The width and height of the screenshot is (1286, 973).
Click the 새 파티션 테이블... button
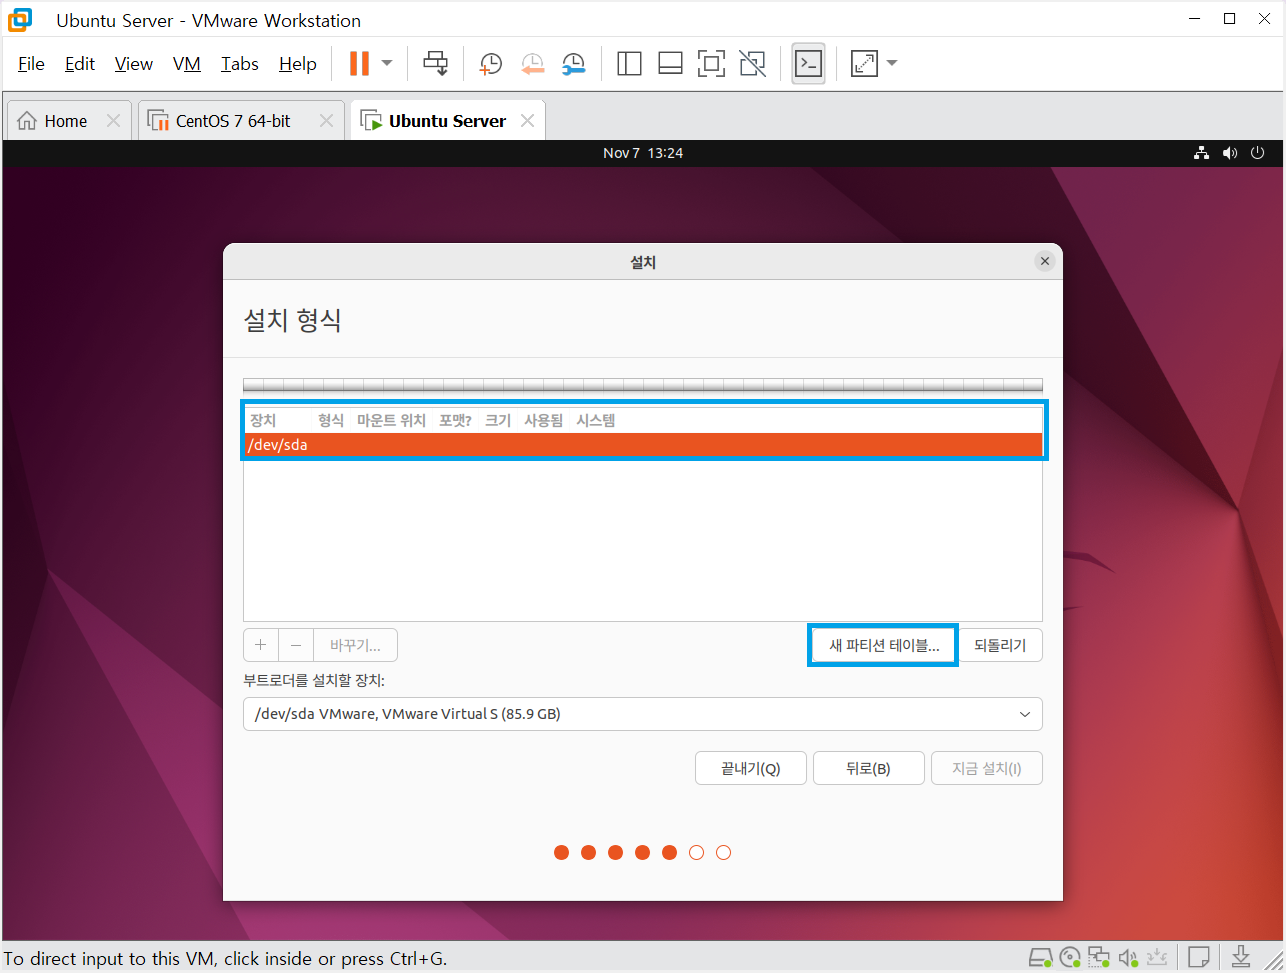tap(884, 645)
